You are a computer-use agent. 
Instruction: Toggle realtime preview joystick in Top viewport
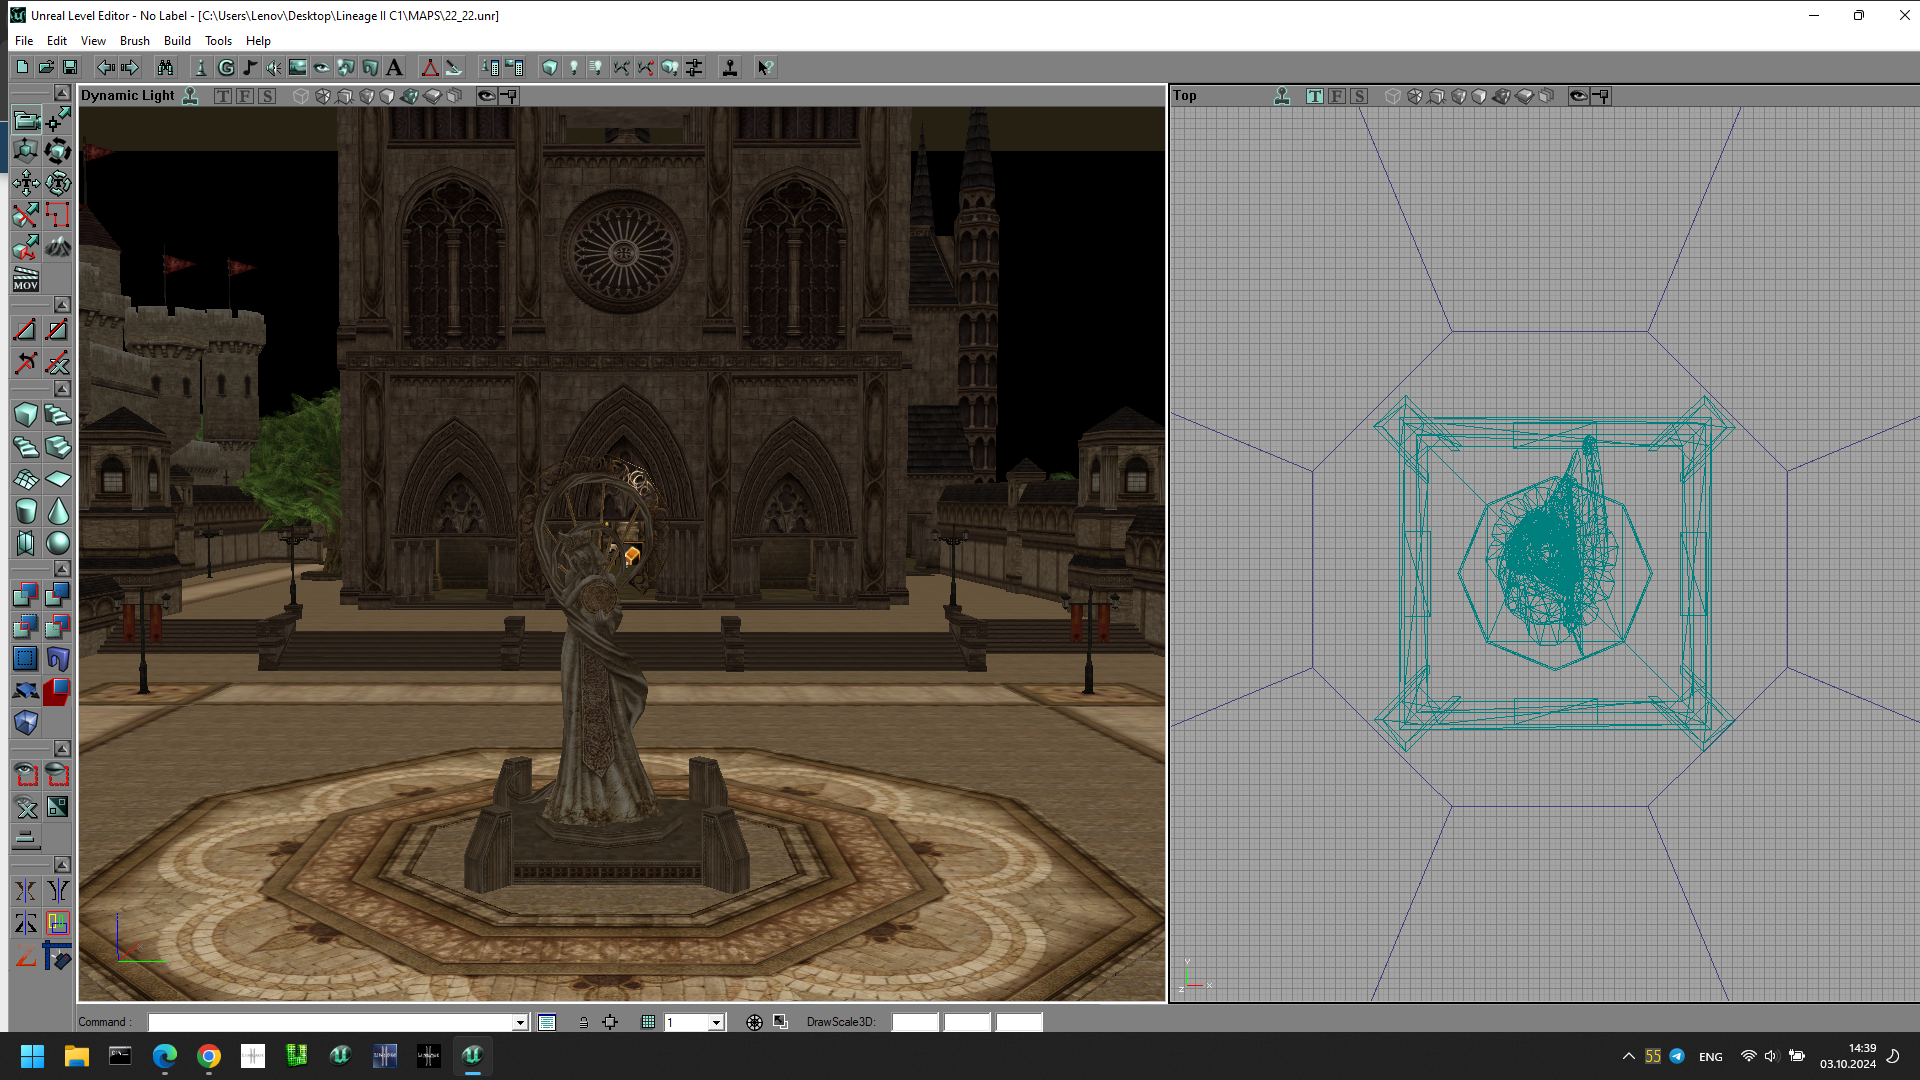coord(1282,96)
